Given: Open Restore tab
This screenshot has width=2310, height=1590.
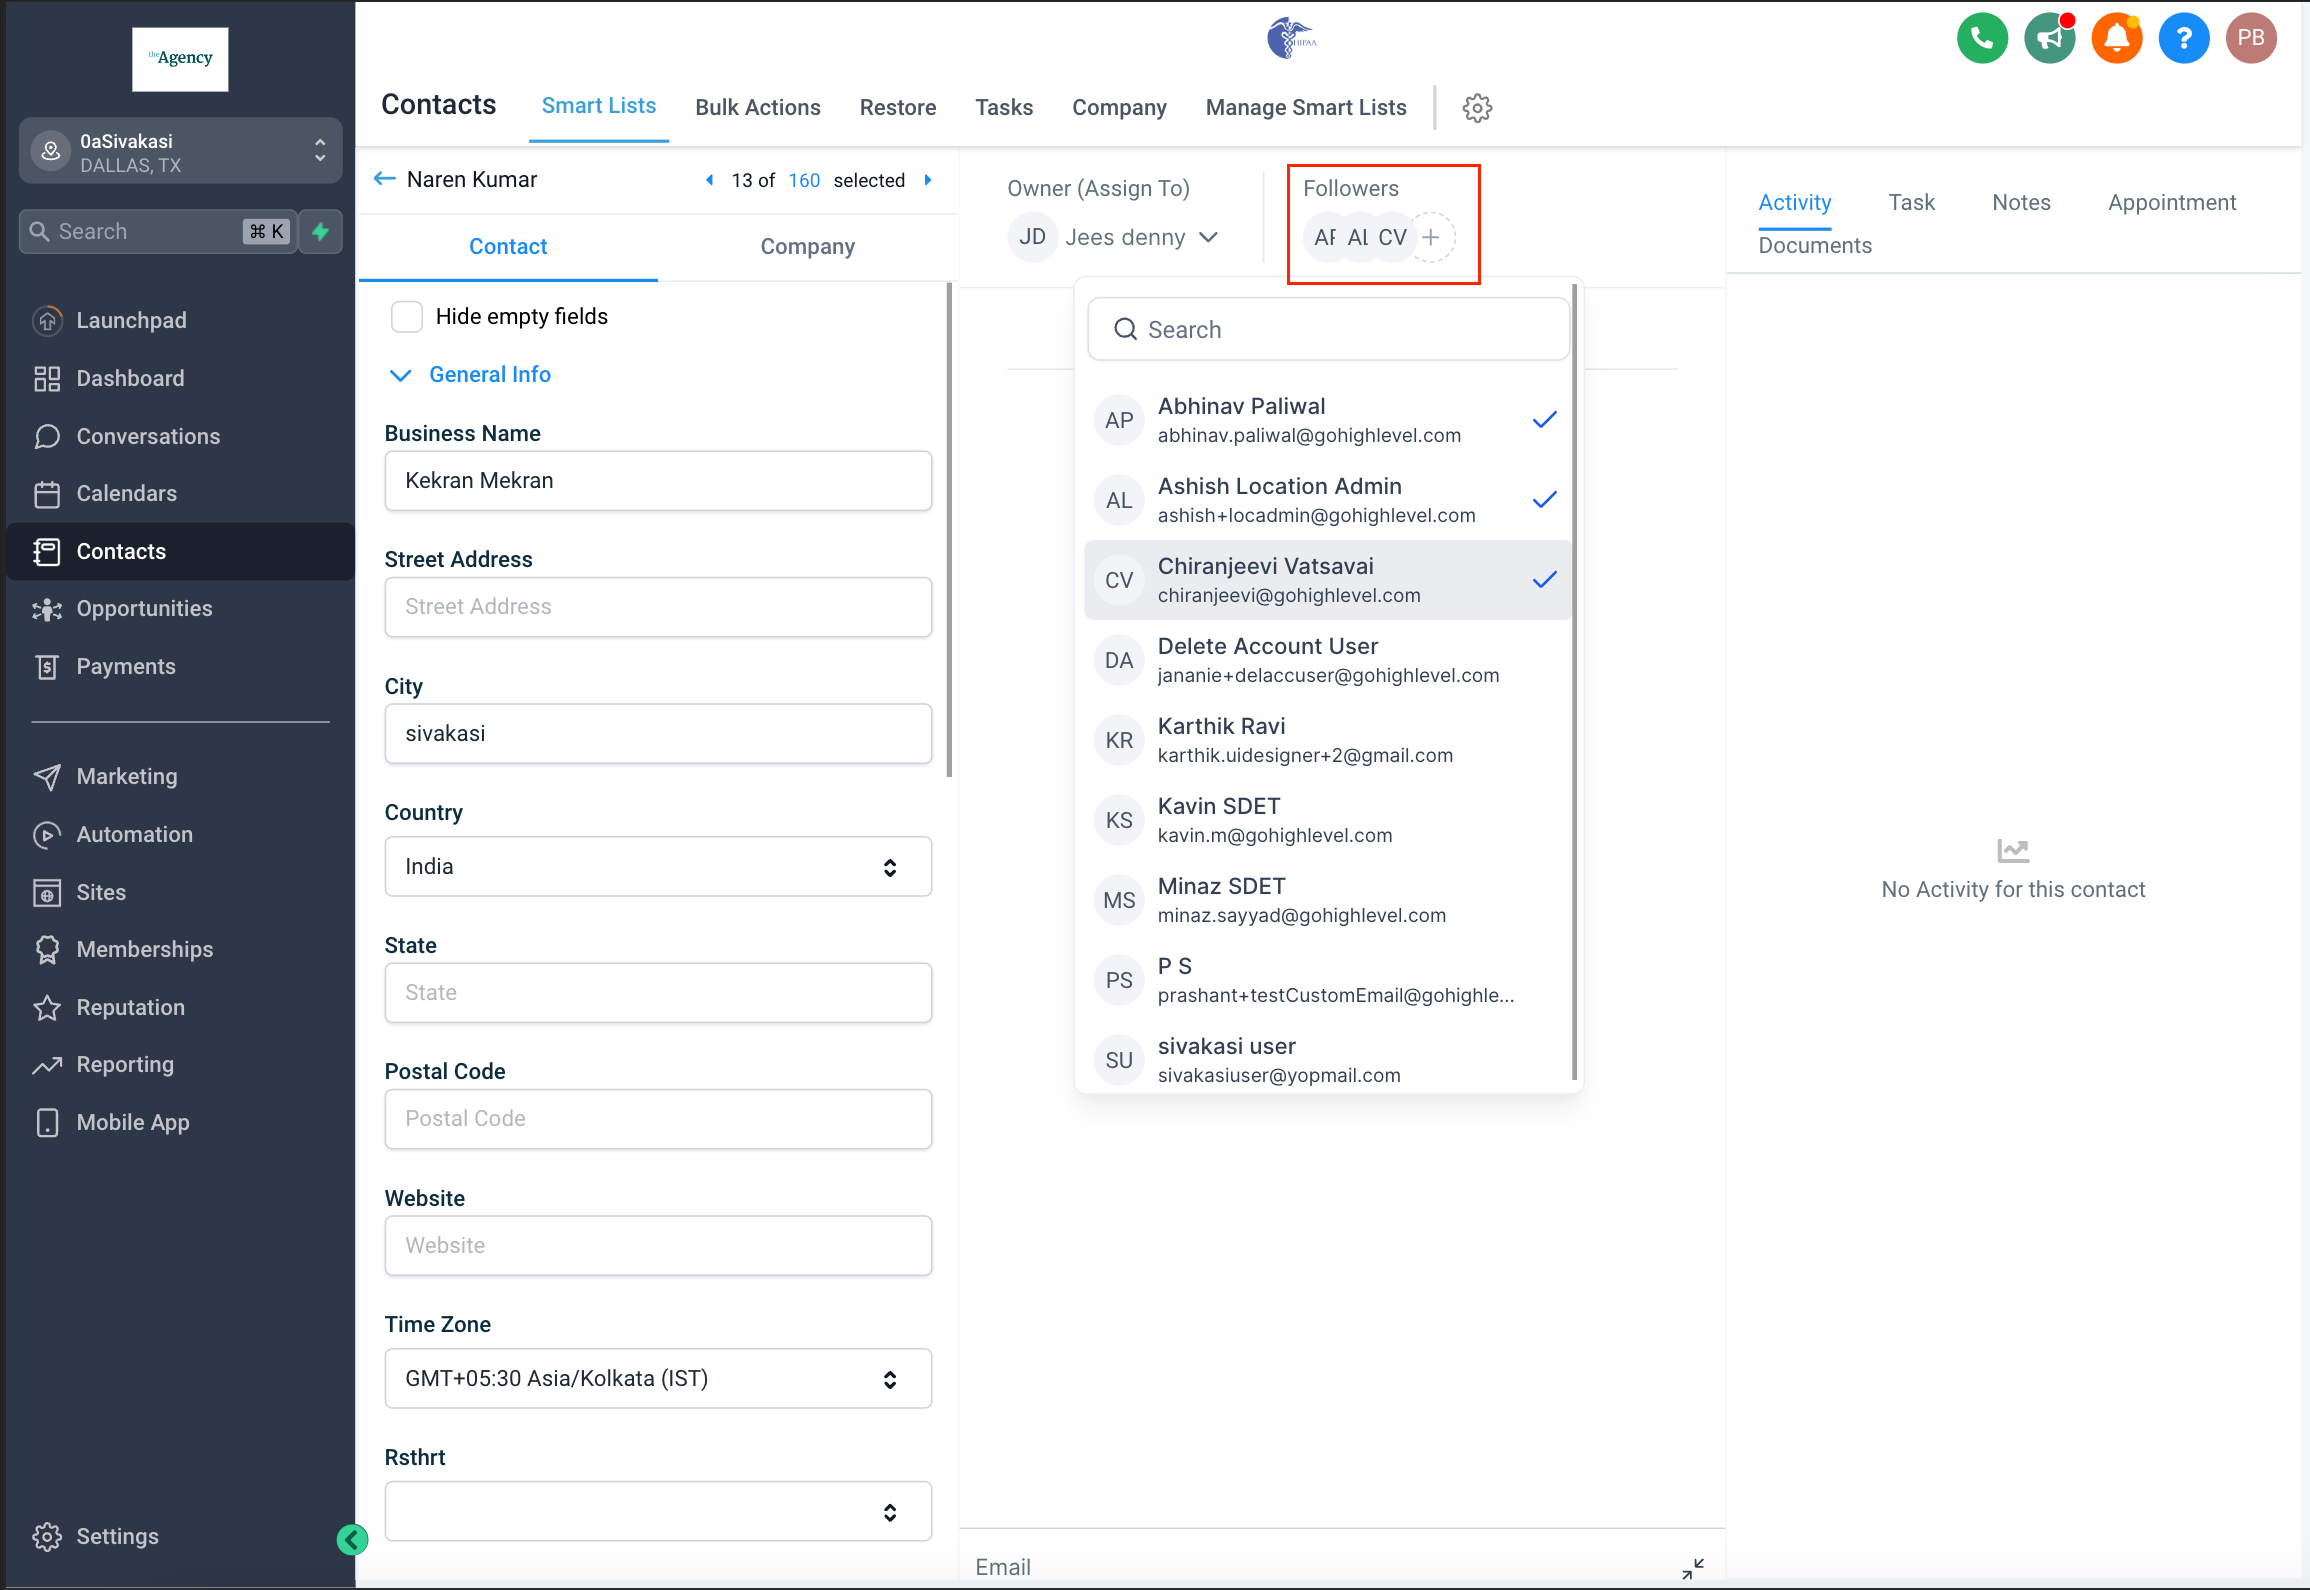Looking at the screenshot, I should click(898, 108).
